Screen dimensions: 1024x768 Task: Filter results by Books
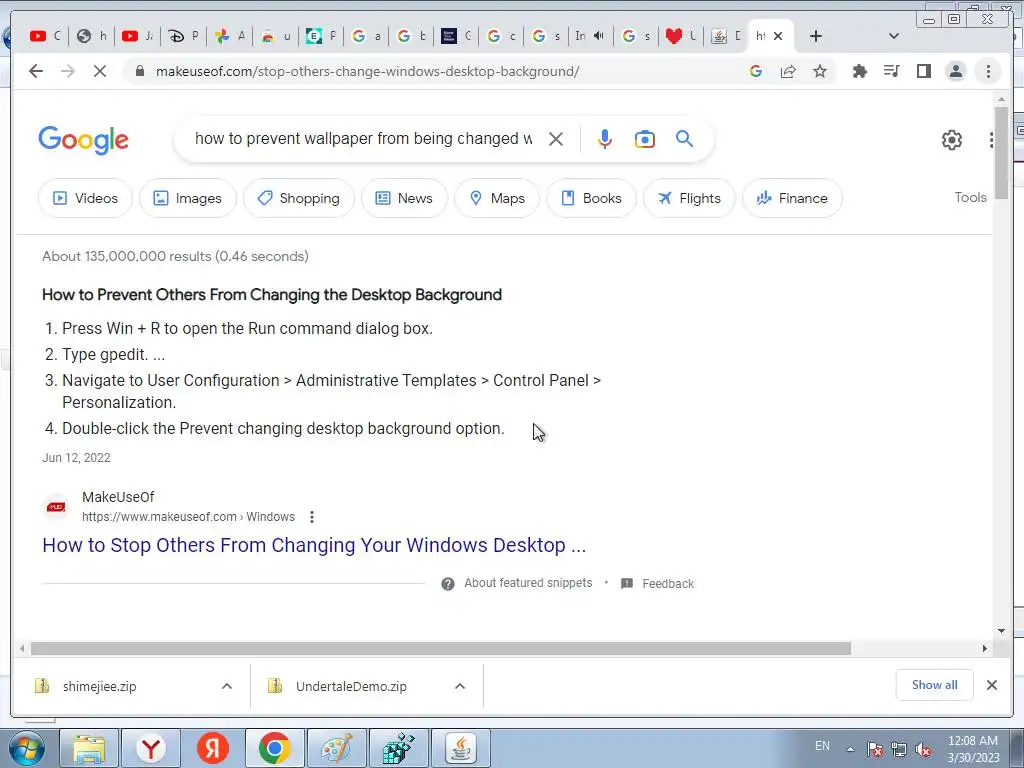click(592, 198)
